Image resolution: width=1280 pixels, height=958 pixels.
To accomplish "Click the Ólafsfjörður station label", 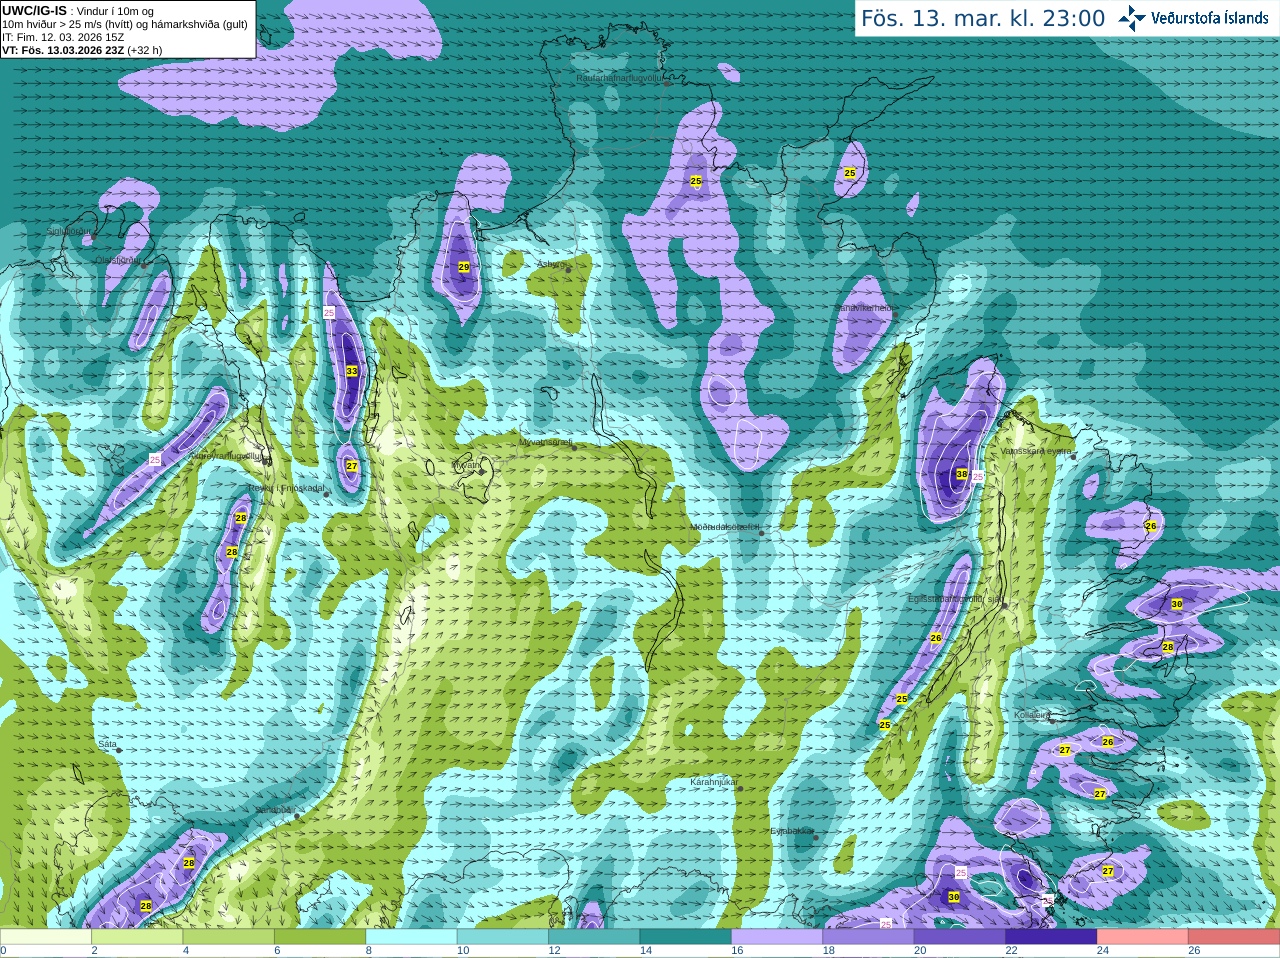I will click(118, 260).
